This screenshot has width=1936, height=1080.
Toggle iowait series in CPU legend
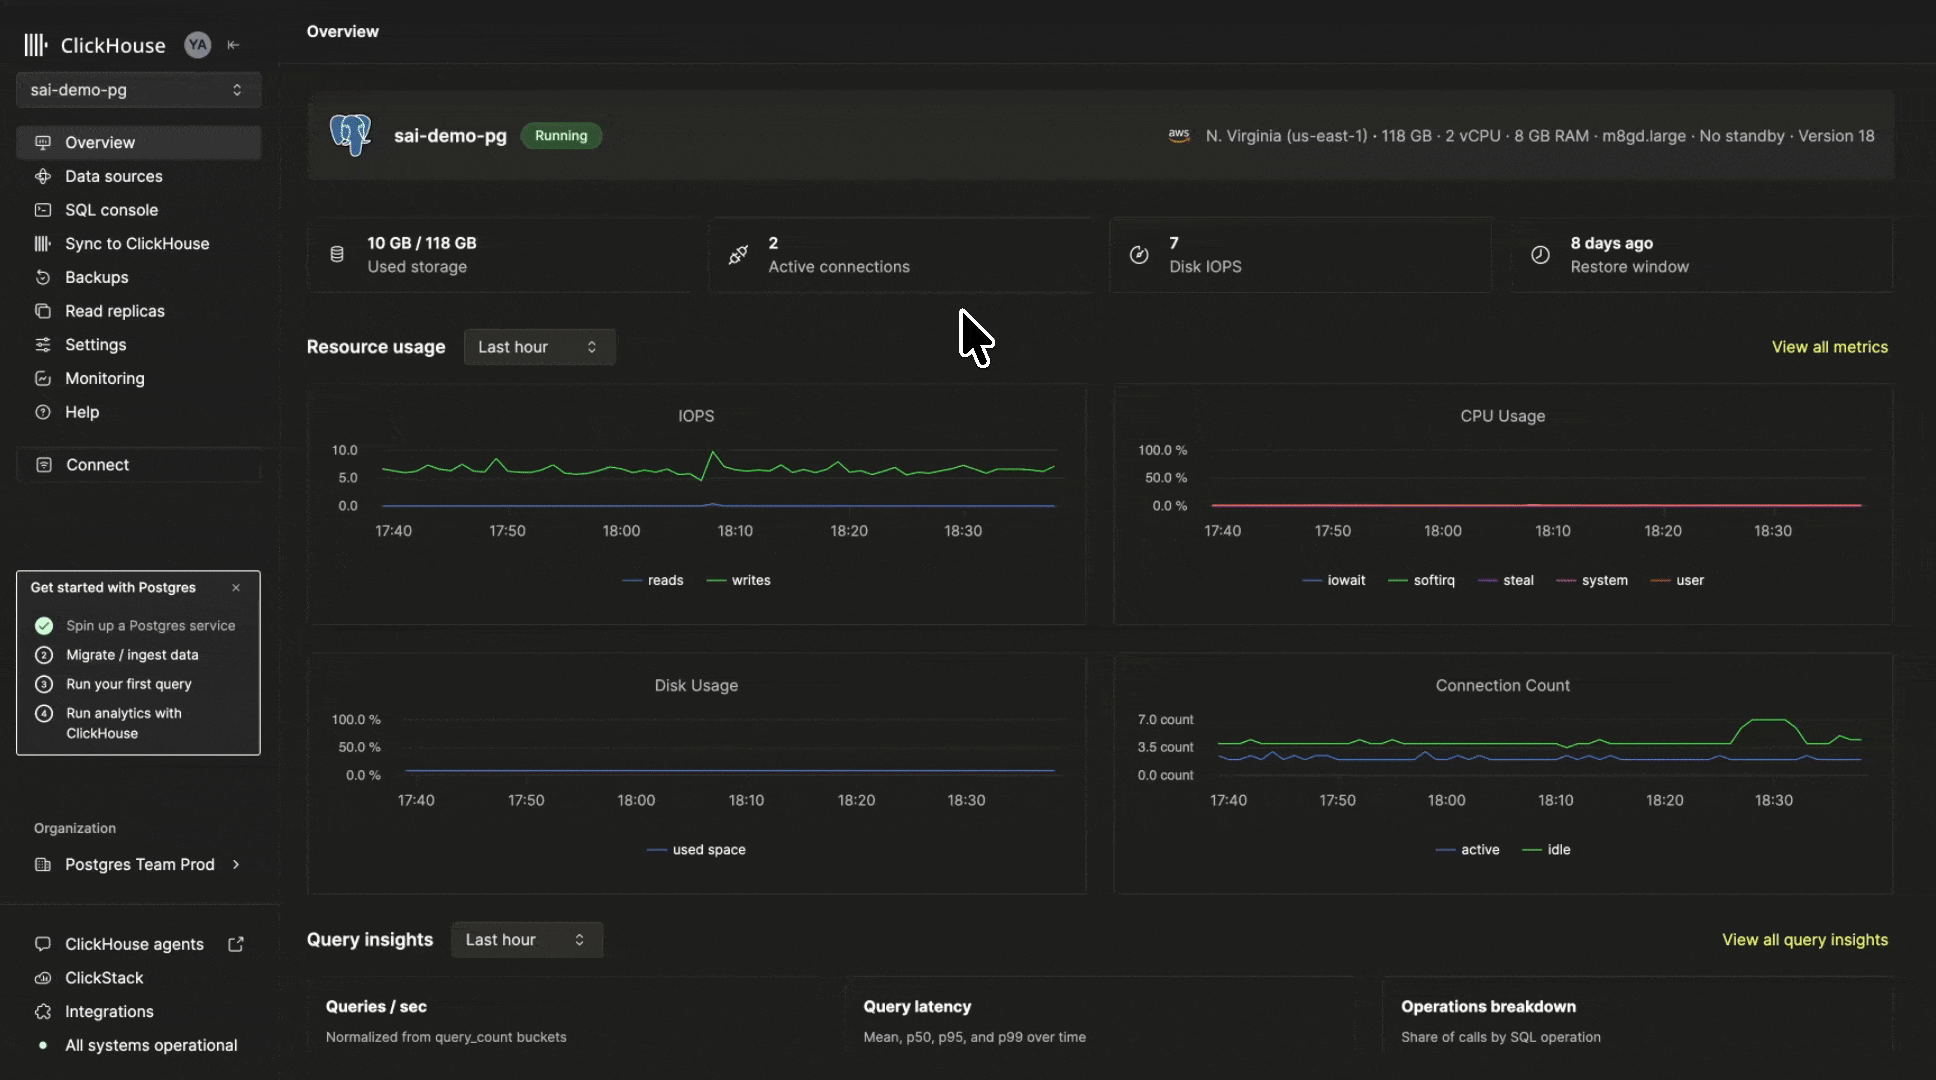point(1334,580)
